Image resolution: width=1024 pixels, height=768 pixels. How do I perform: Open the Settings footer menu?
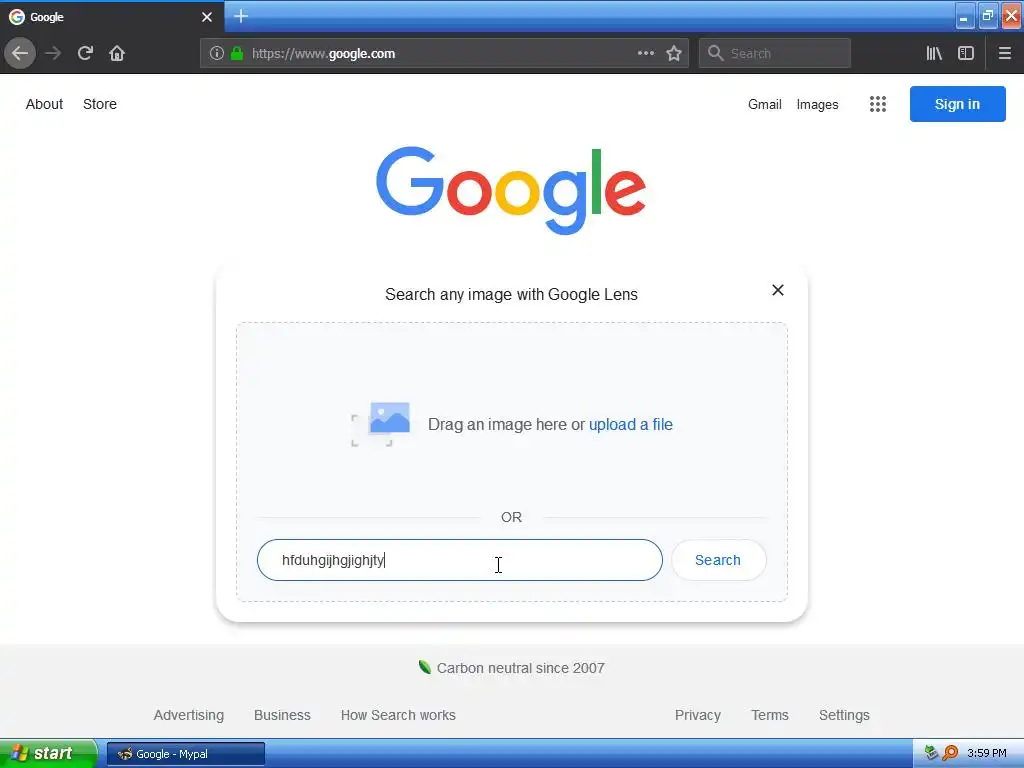click(x=844, y=715)
